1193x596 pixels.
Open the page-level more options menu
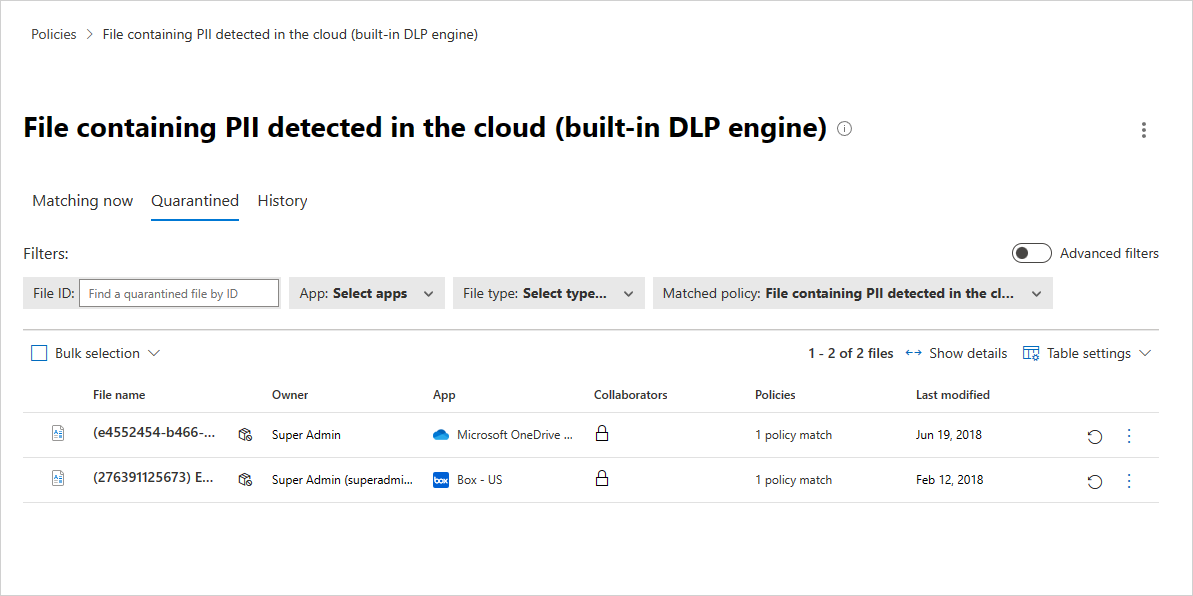(x=1144, y=130)
